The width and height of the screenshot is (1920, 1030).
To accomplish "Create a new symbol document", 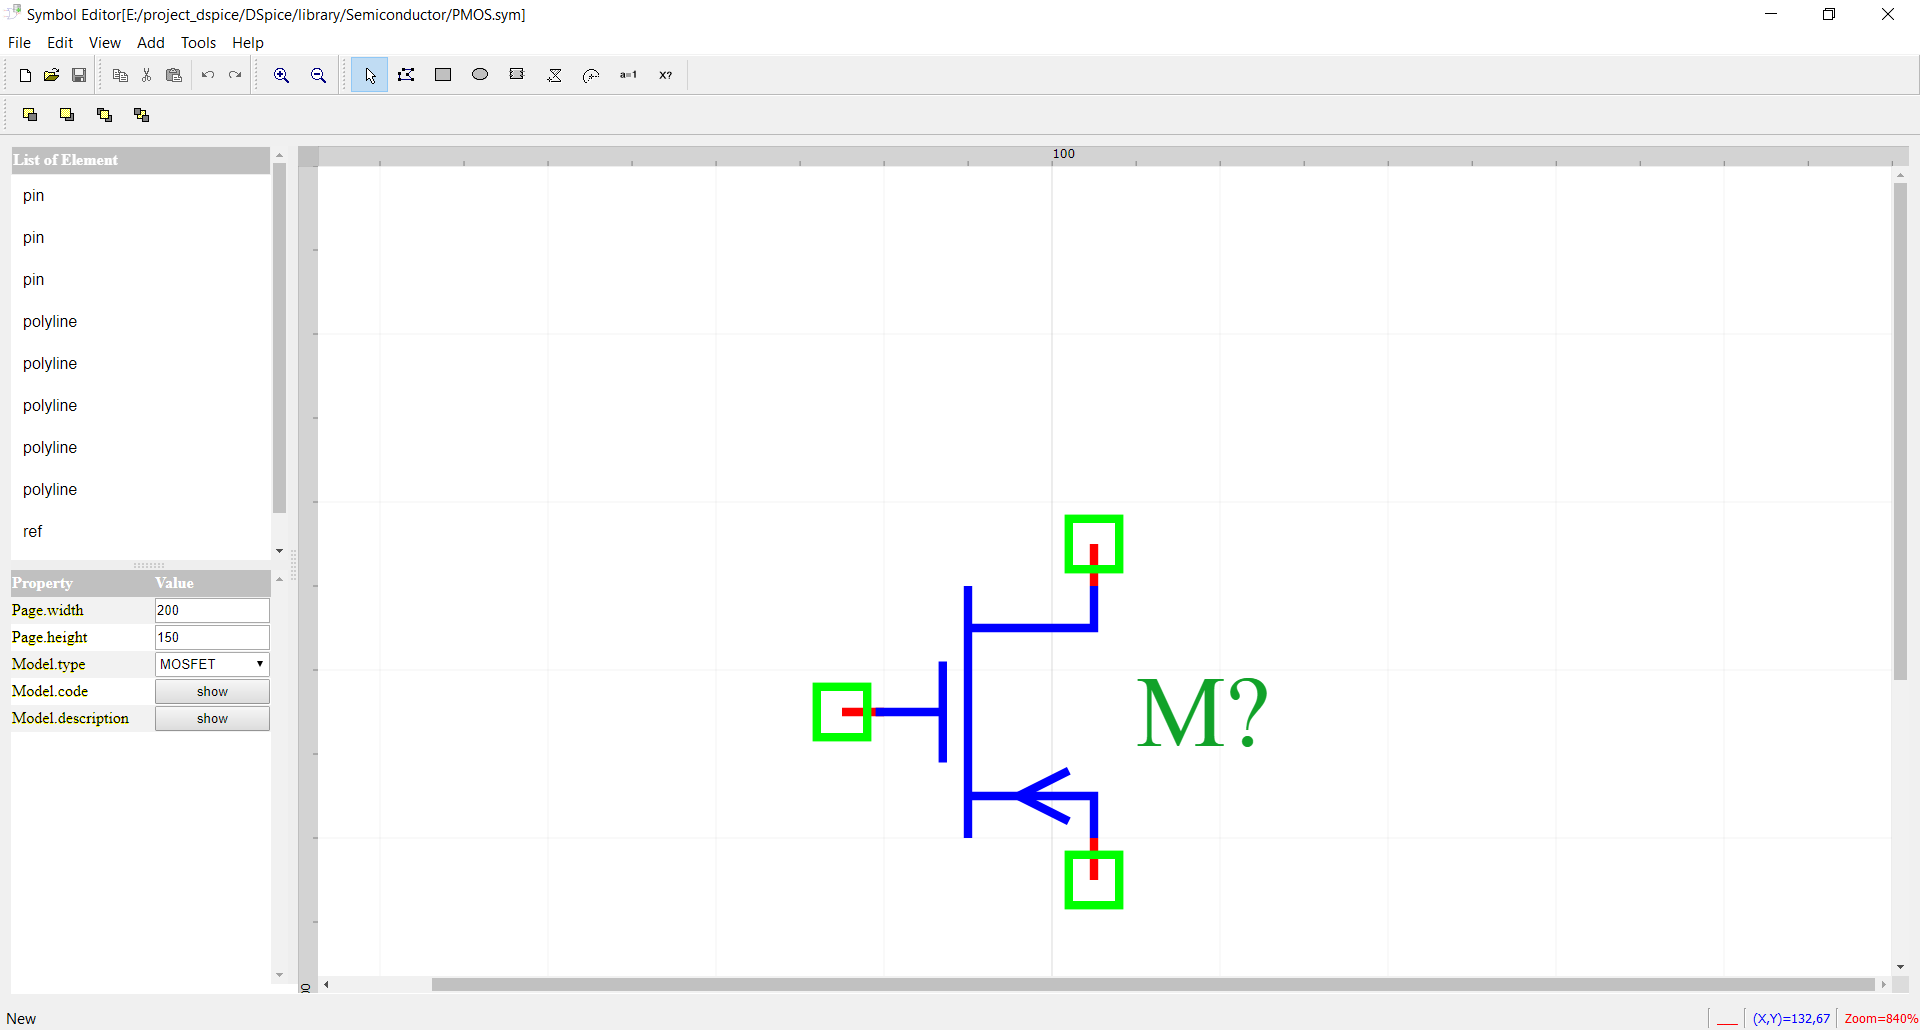I will [25, 75].
